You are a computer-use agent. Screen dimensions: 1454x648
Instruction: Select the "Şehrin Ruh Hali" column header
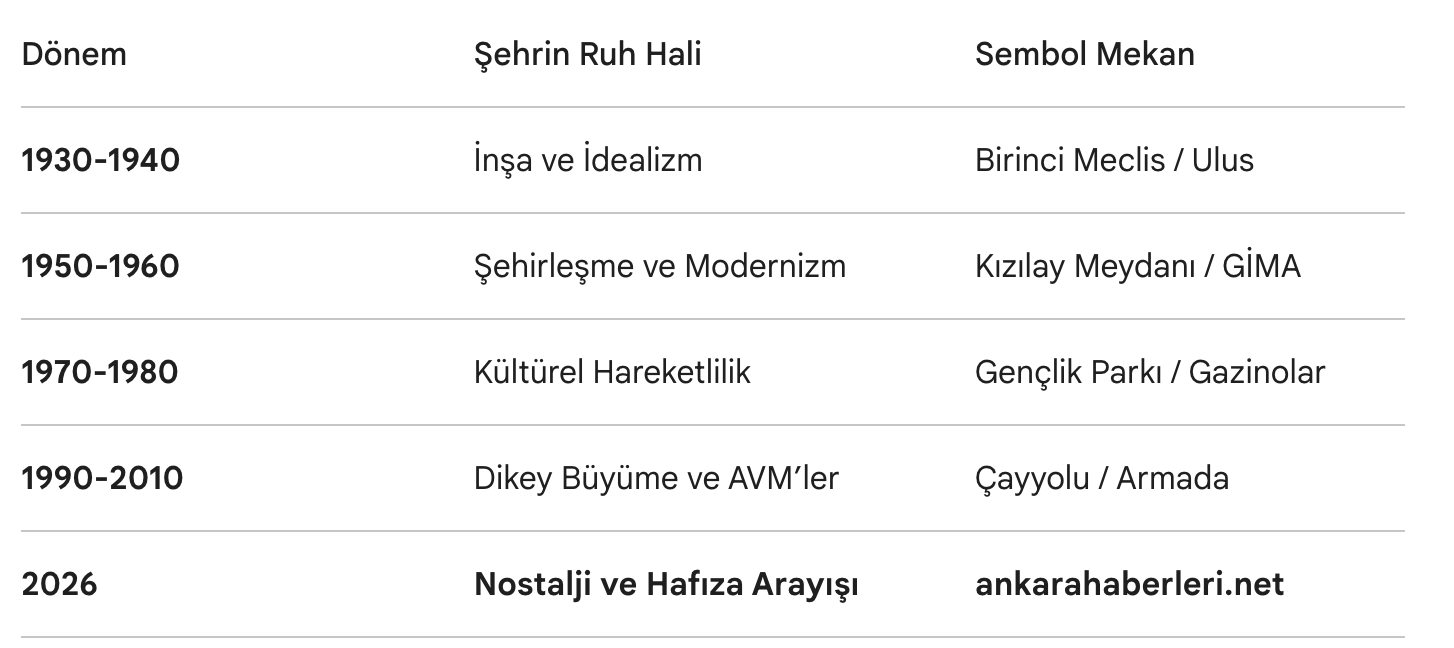(587, 54)
